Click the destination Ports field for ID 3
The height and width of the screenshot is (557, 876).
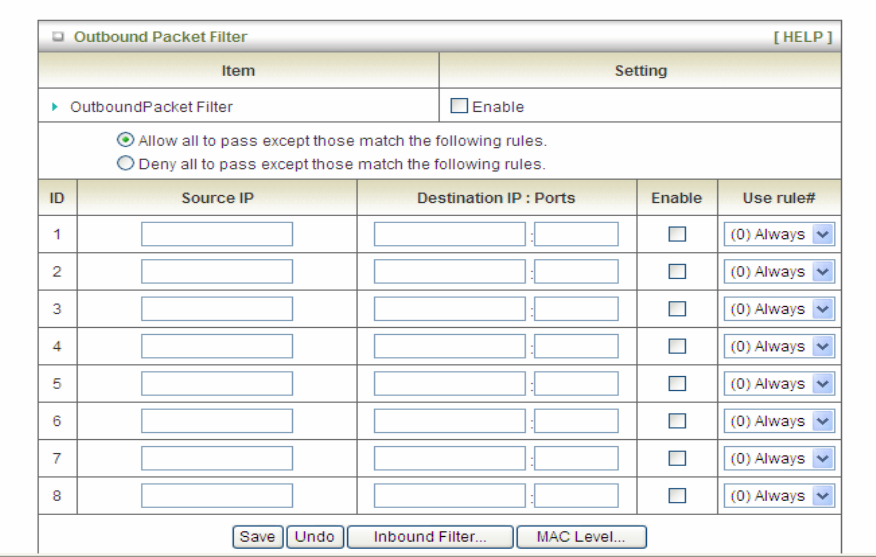[576, 309]
